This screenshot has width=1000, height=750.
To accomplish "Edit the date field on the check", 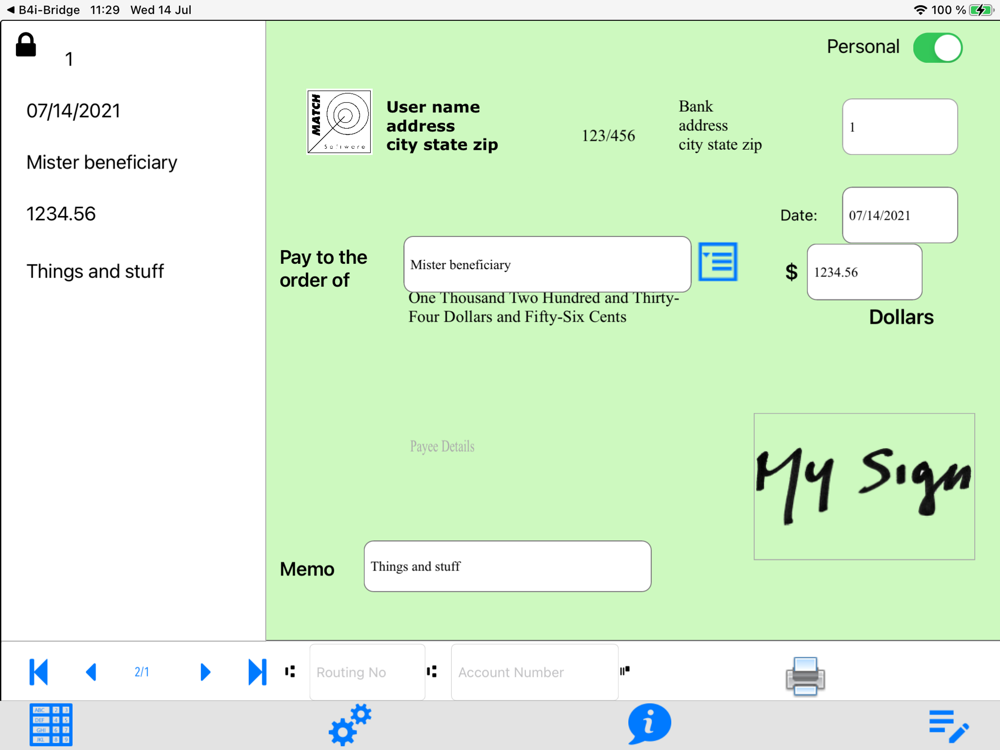I will [899, 215].
